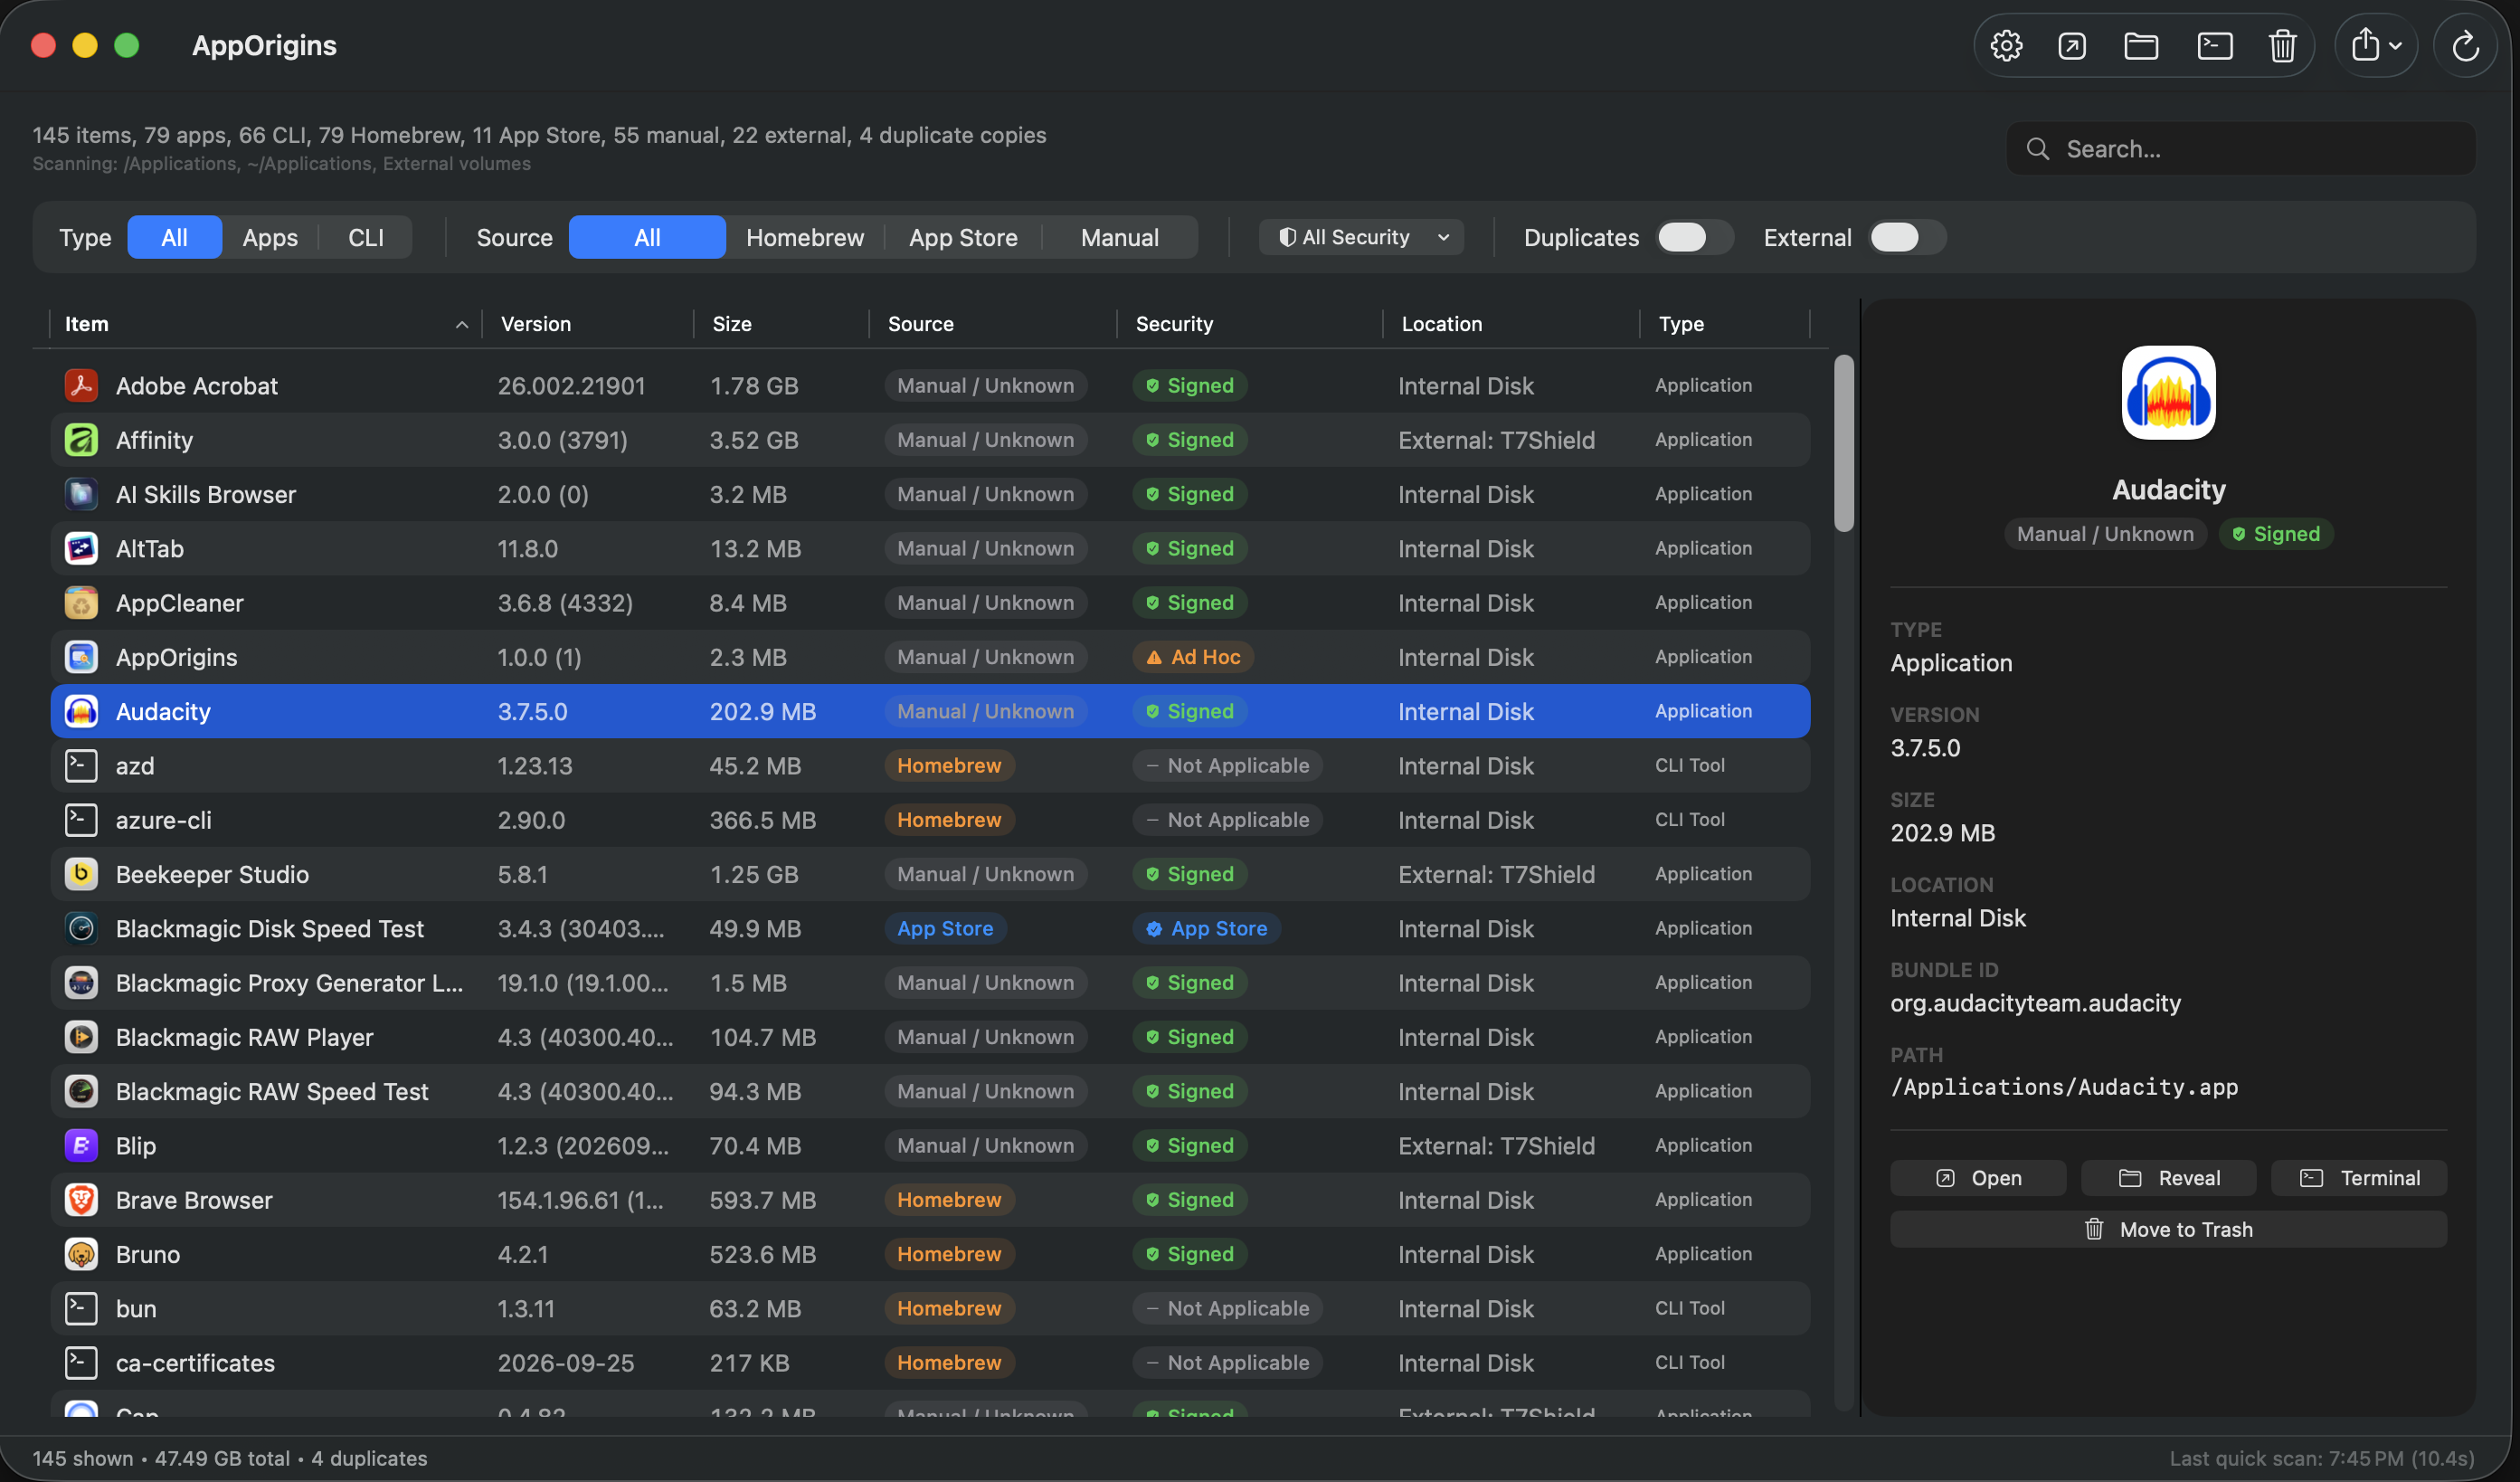Click the azd CLI tool icon
The image size is (2520, 1482).
click(81, 766)
